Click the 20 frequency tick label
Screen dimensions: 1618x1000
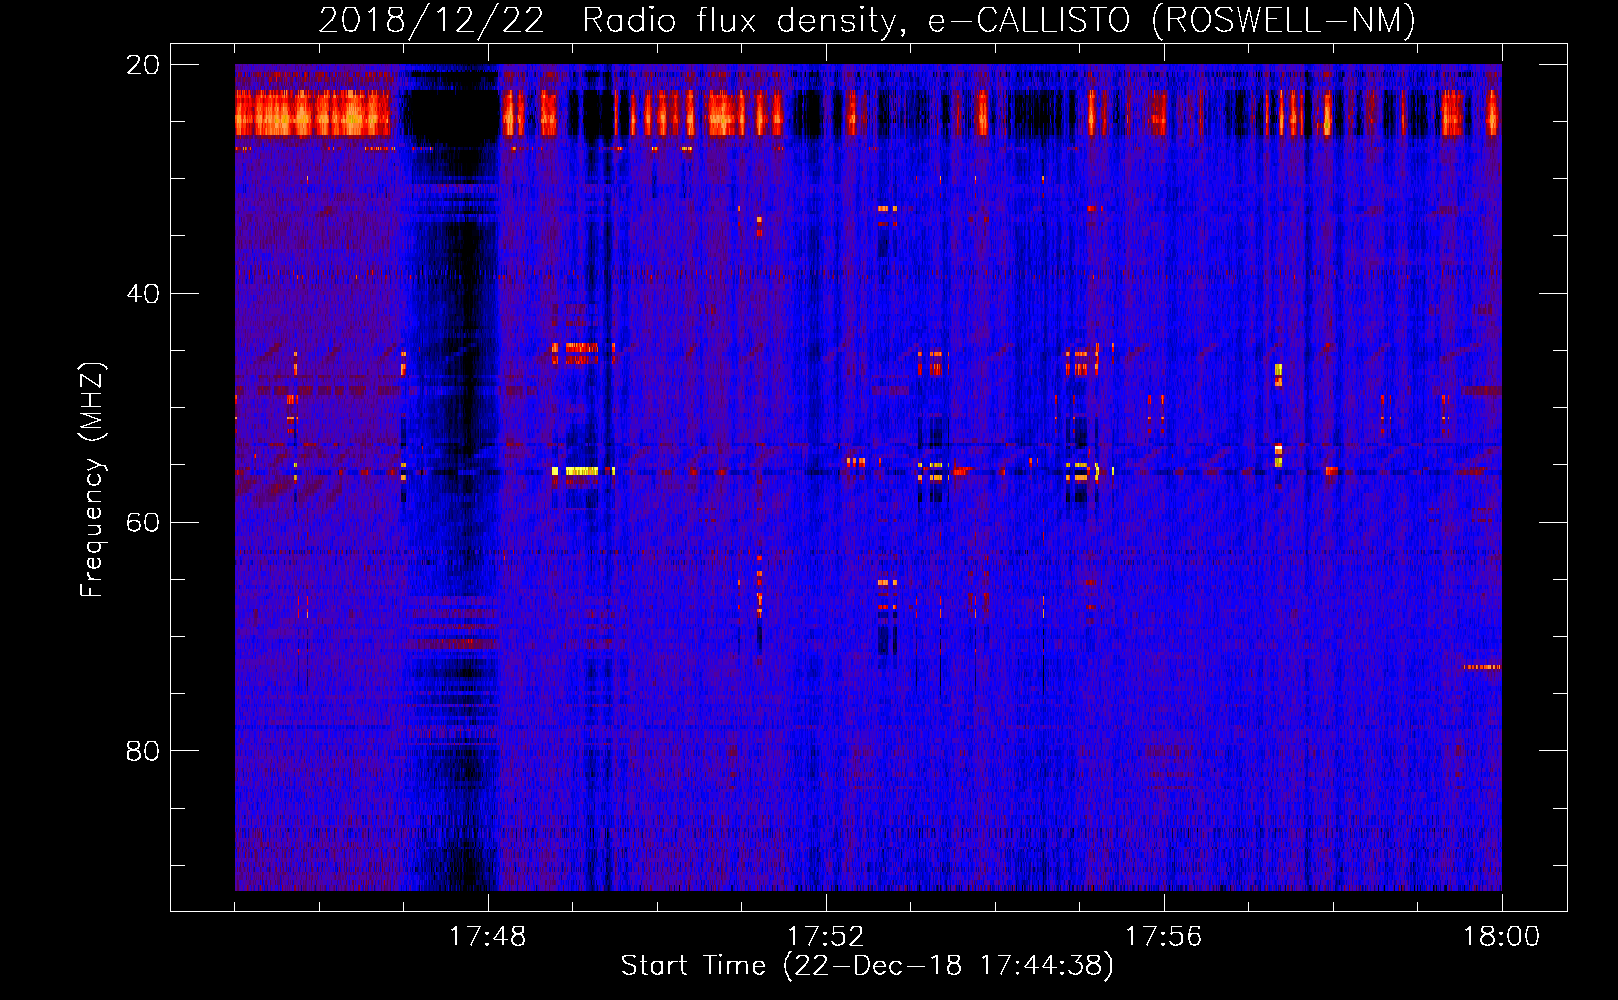142,65
